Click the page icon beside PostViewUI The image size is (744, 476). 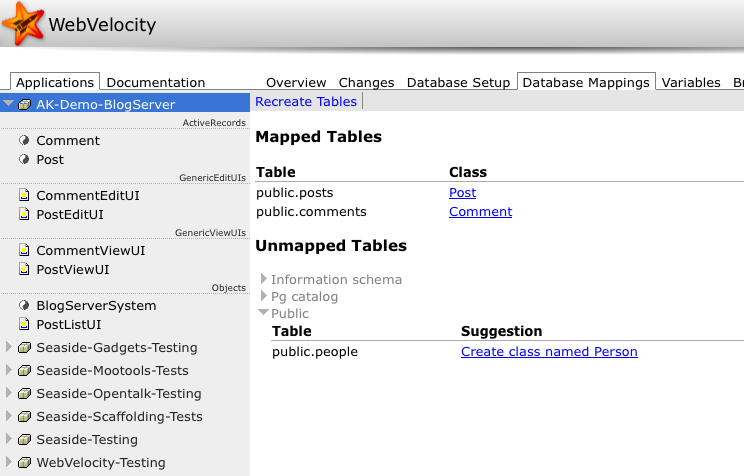click(24, 269)
